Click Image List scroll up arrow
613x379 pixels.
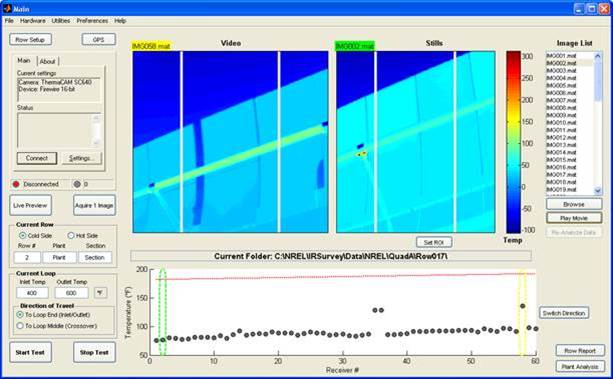pyautogui.click(x=598, y=56)
